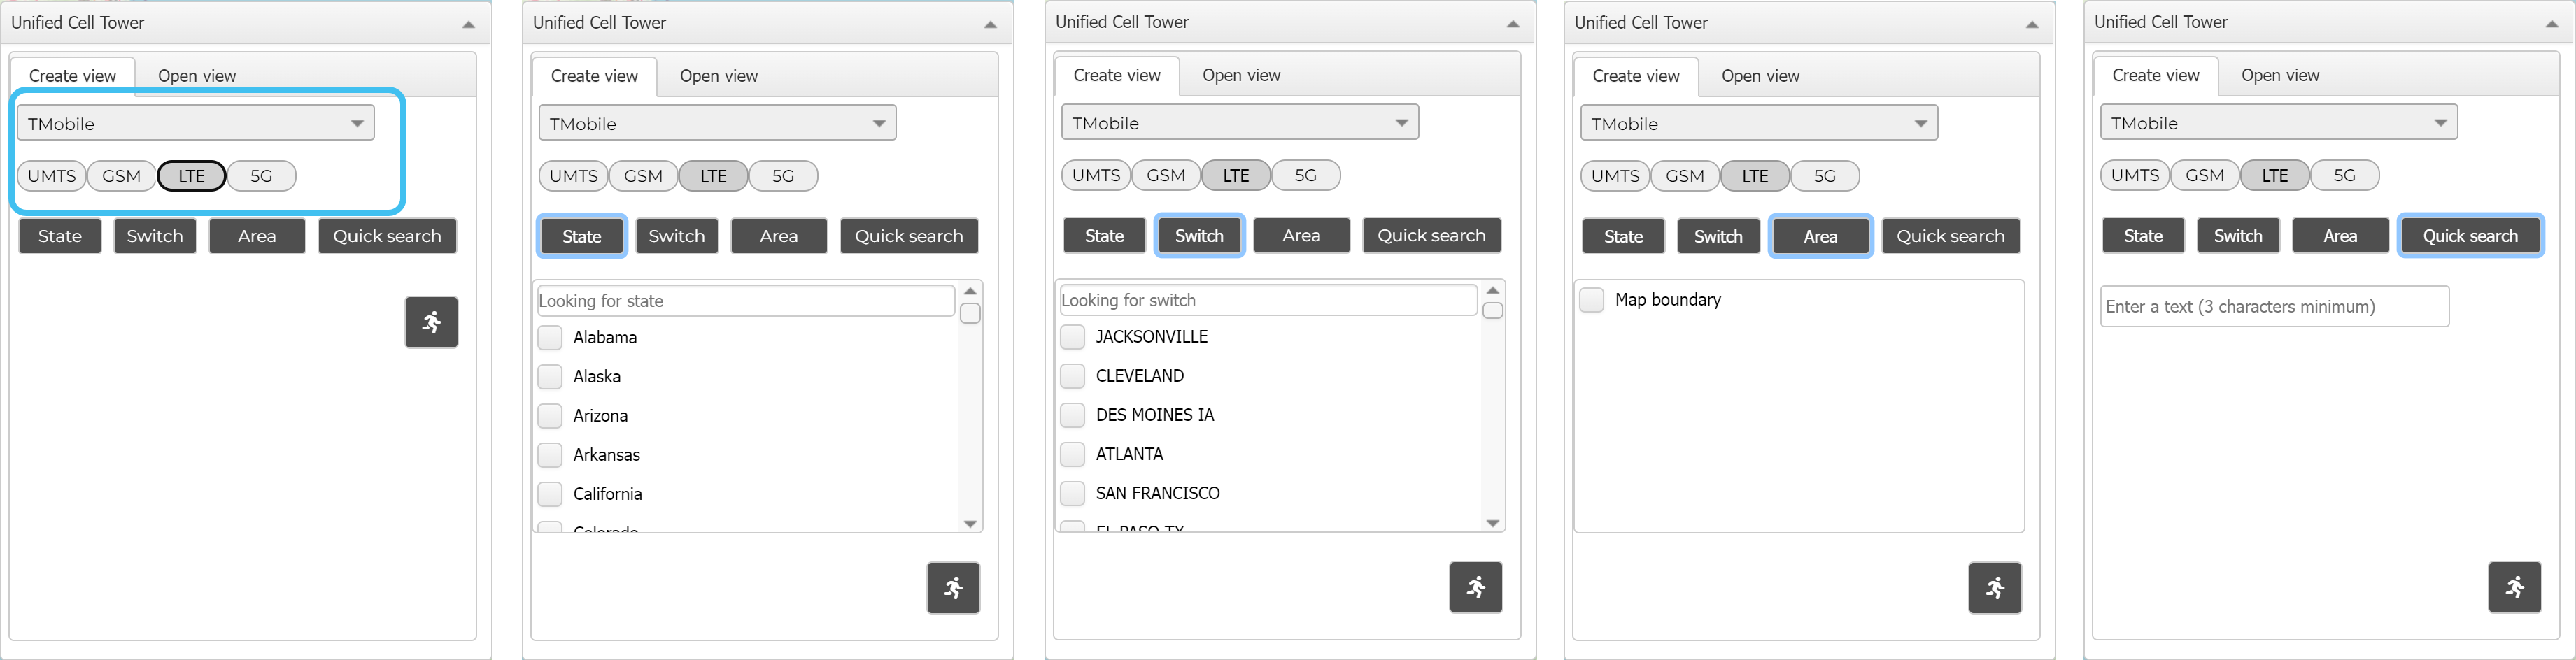Click the 'Looking for state' search field
The height and width of the screenshot is (660, 2576).
(x=745, y=301)
